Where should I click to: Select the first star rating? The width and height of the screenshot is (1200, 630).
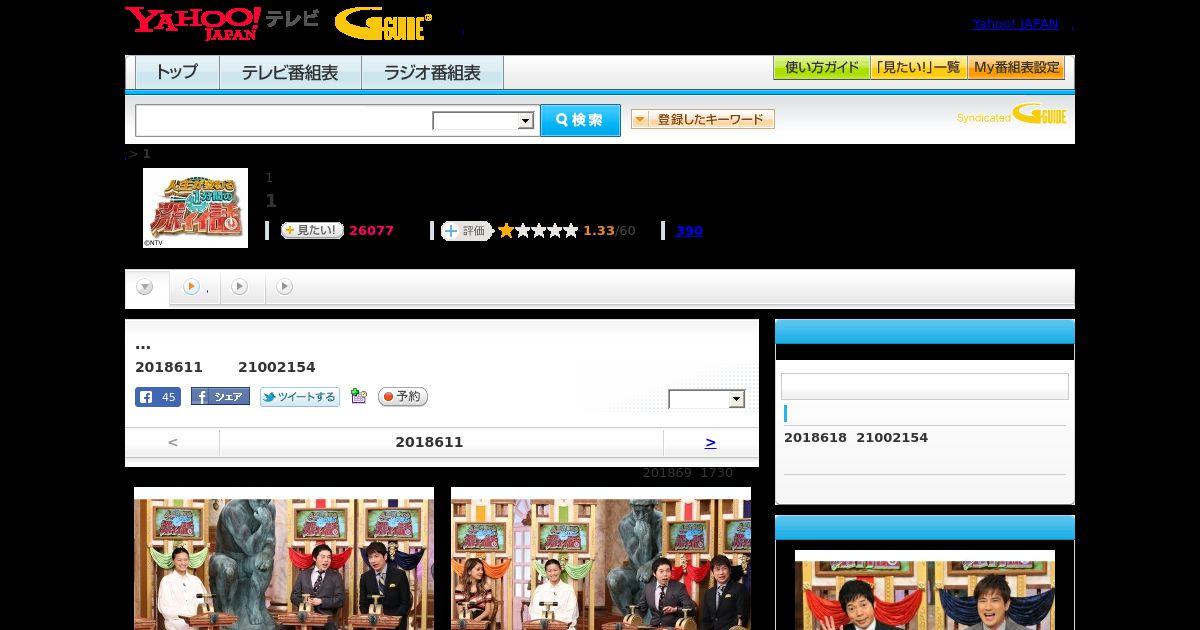click(x=506, y=230)
